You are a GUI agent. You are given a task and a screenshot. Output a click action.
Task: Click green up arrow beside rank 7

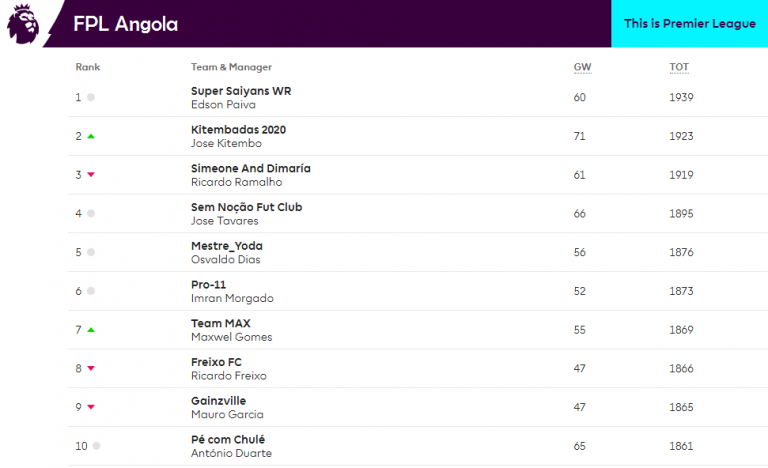pos(91,330)
